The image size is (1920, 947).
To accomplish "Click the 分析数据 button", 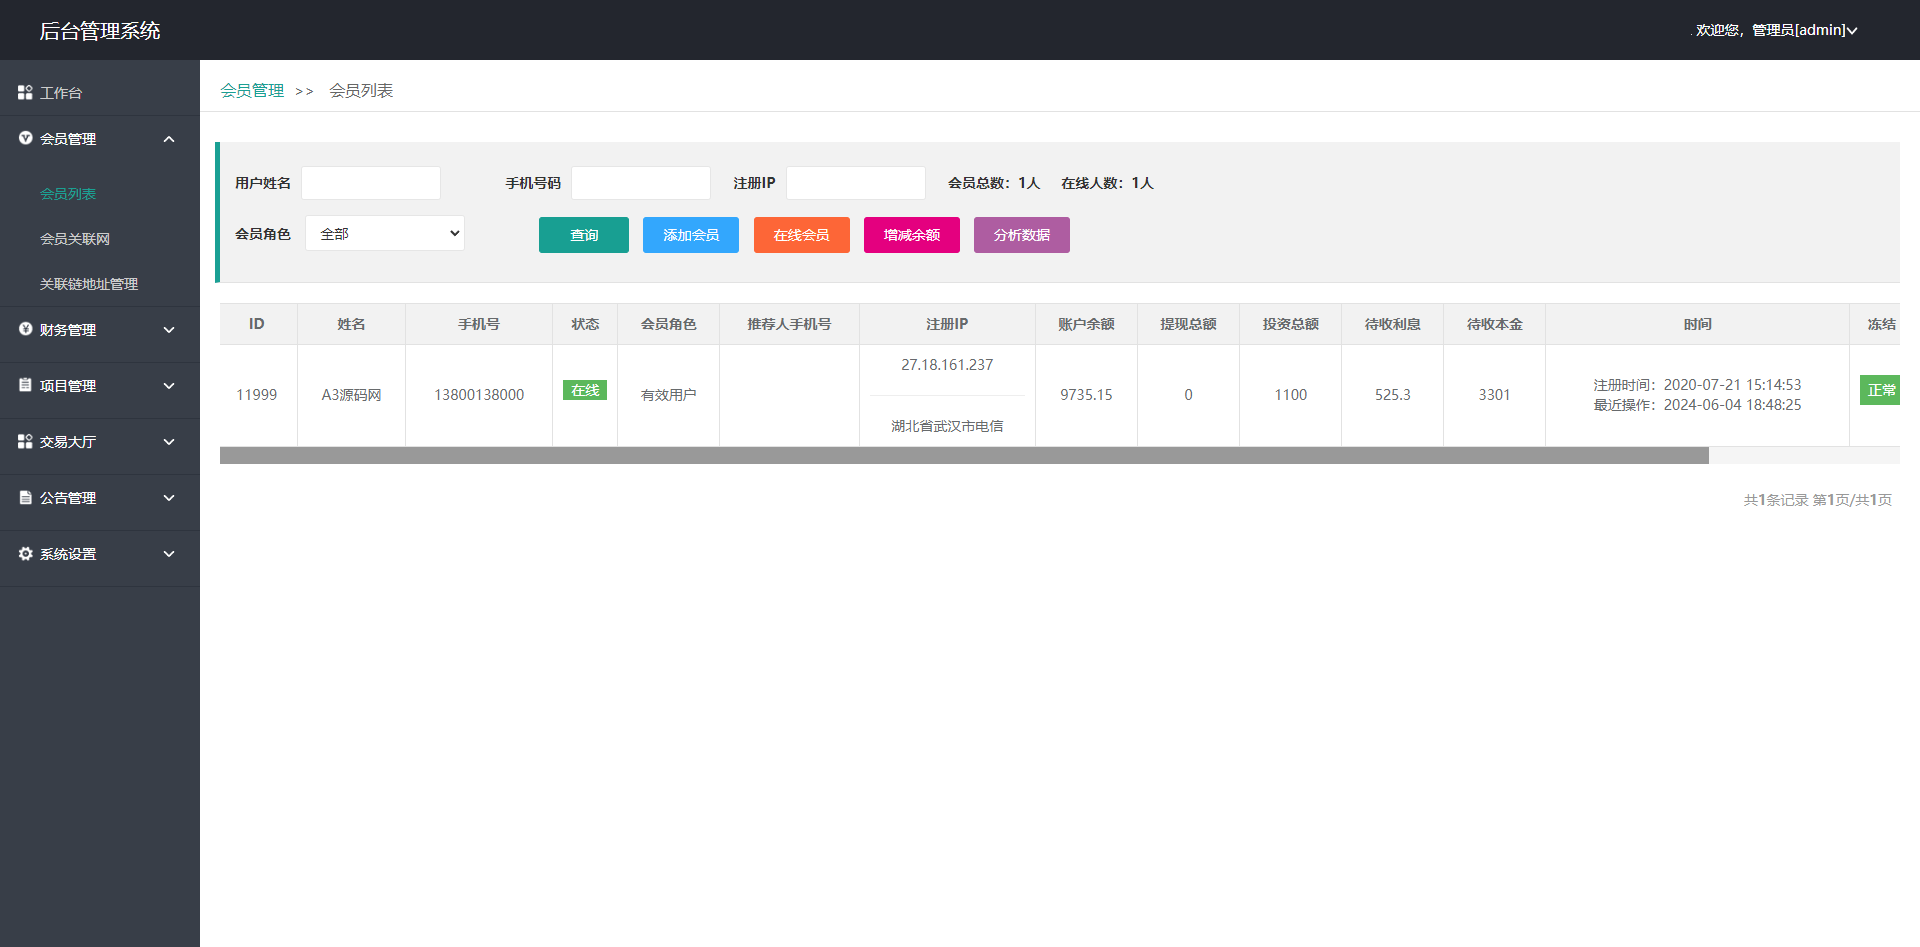I will [1022, 235].
